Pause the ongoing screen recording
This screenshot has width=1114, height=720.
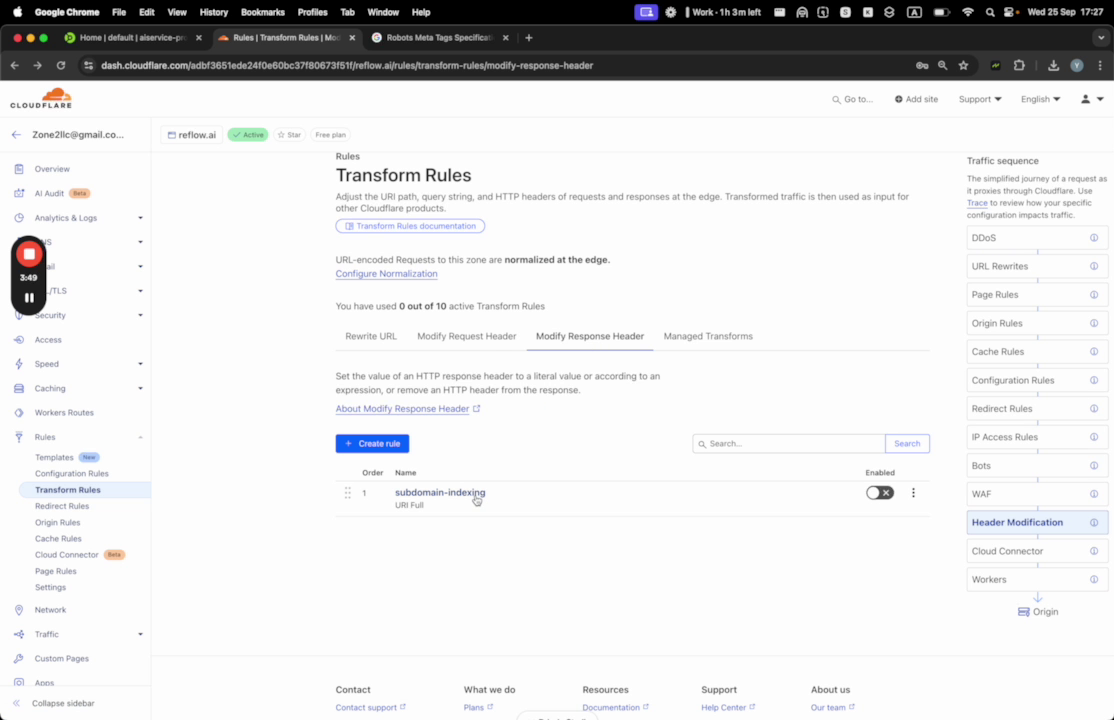click(29, 296)
